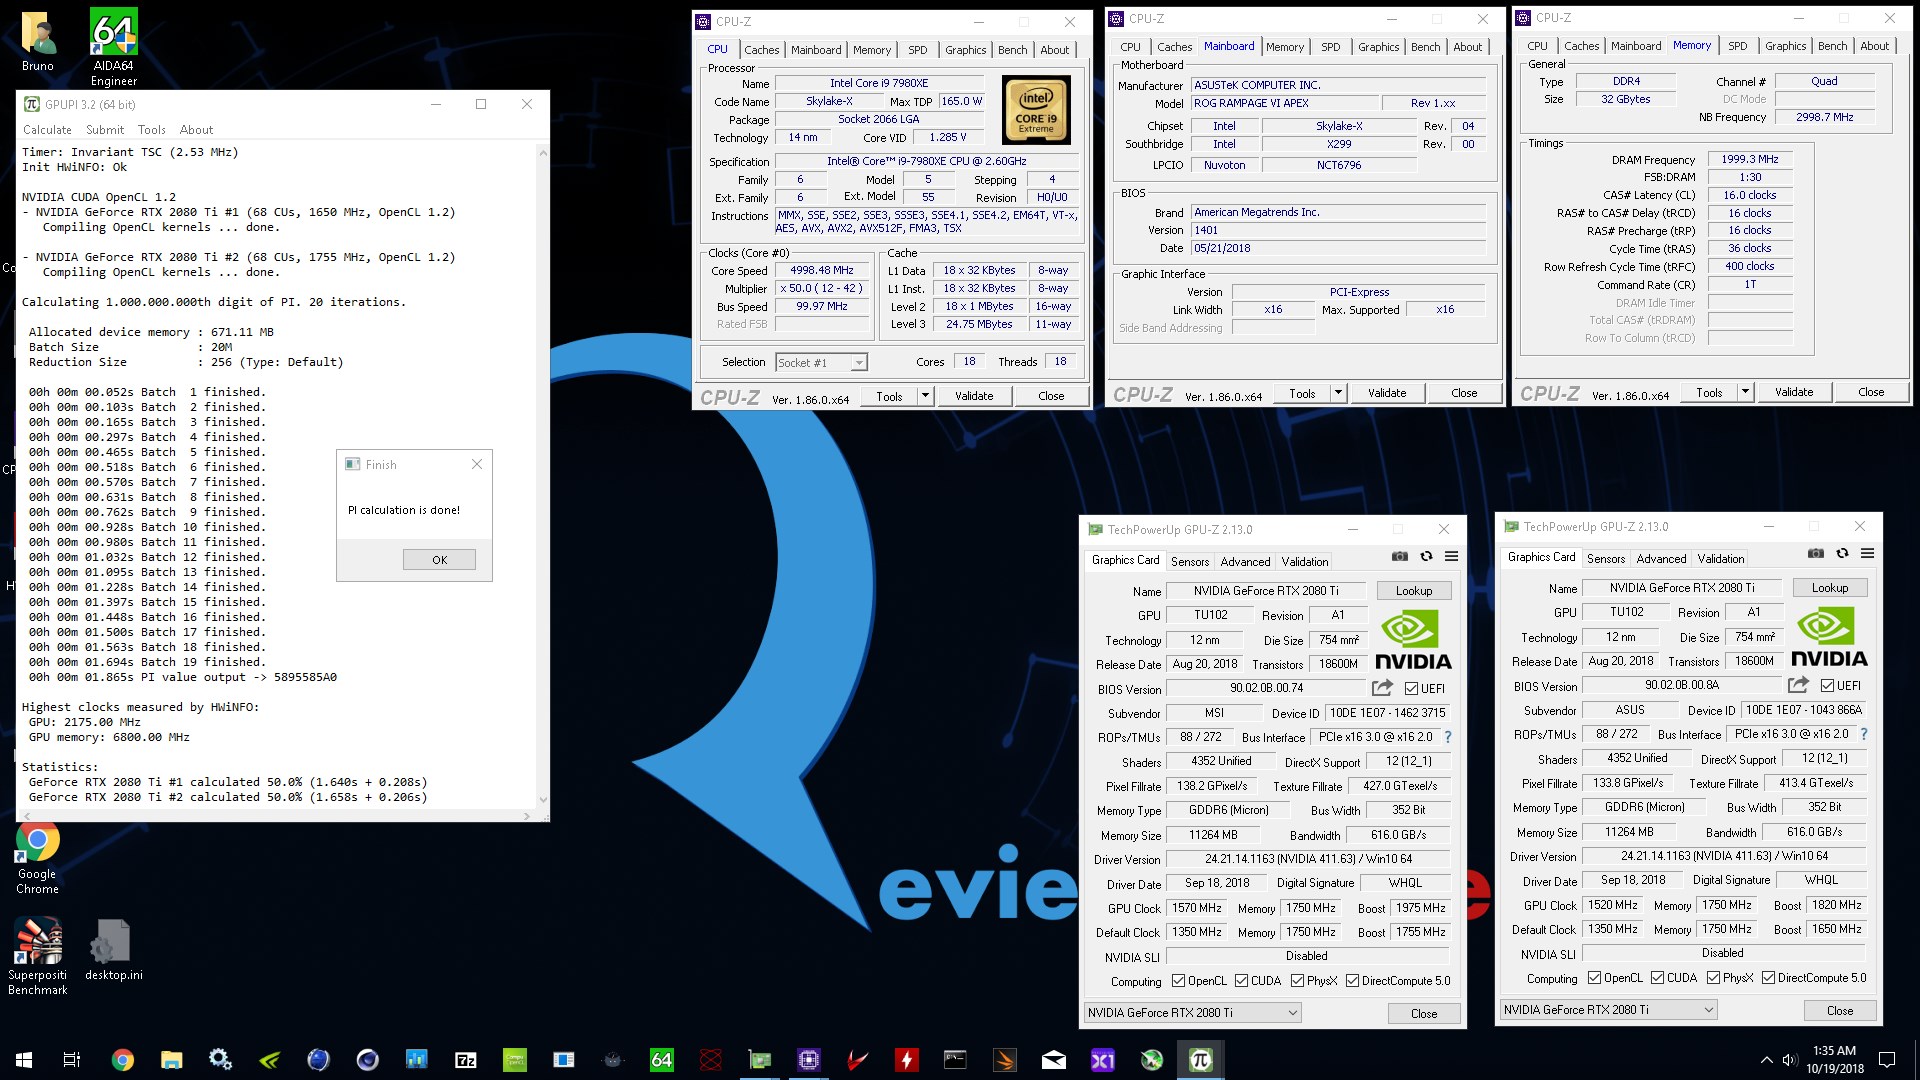Click the BIOS share icon beside 90.02.0B.00.74
Screen dimensions: 1920x1080
coord(1382,688)
